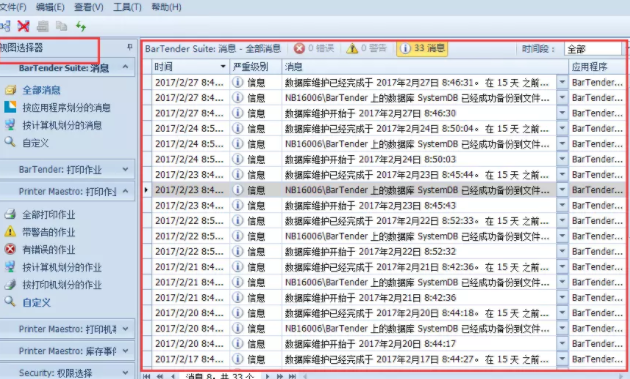Pin the 视图选择器 panel
This screenshot has height=379, width=630.
pyautogui.click(x=130, y=47)
